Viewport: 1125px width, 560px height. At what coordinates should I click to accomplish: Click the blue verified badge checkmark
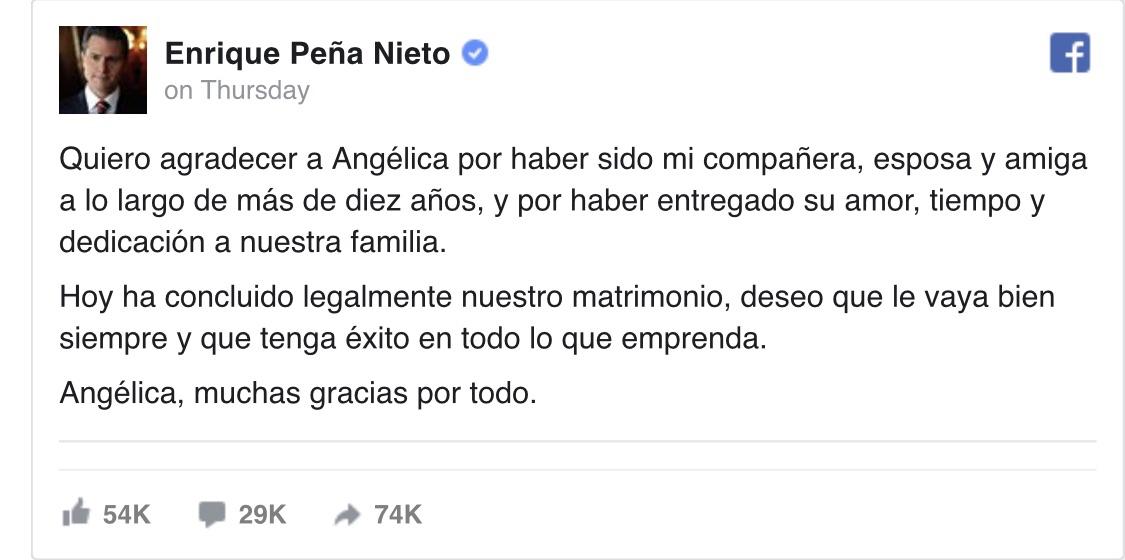474,53
